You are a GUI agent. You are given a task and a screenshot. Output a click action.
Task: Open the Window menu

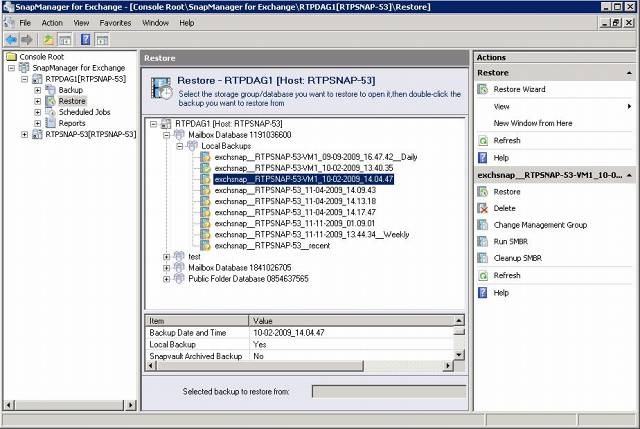coord(156,23)
